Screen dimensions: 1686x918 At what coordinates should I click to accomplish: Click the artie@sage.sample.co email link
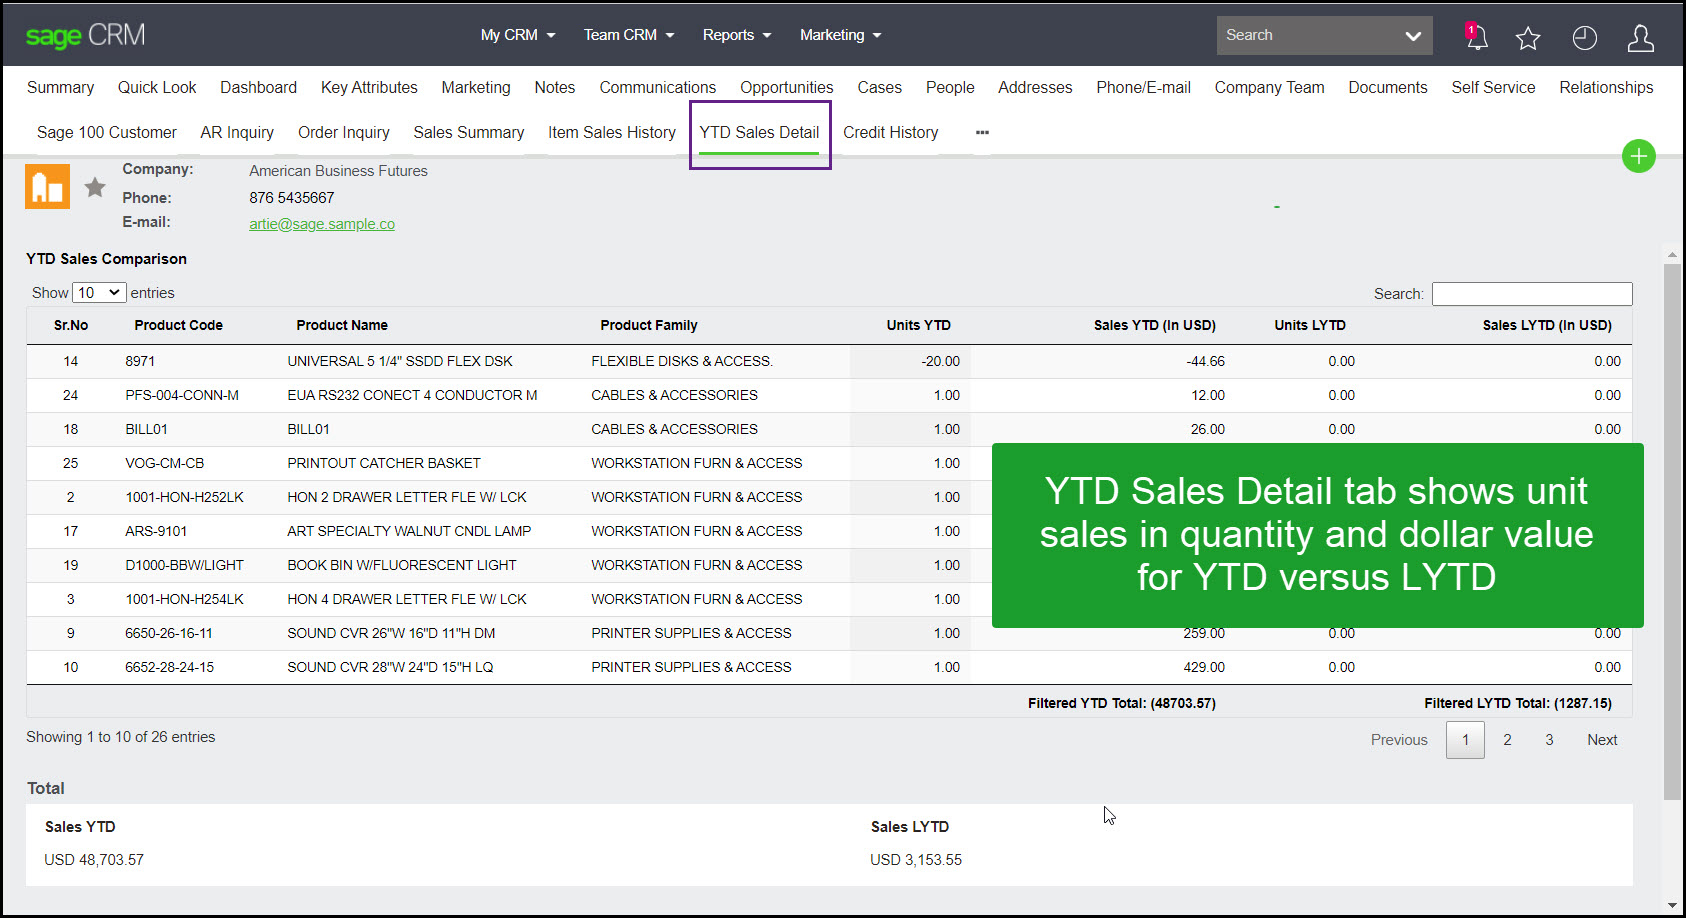[321, 223]
